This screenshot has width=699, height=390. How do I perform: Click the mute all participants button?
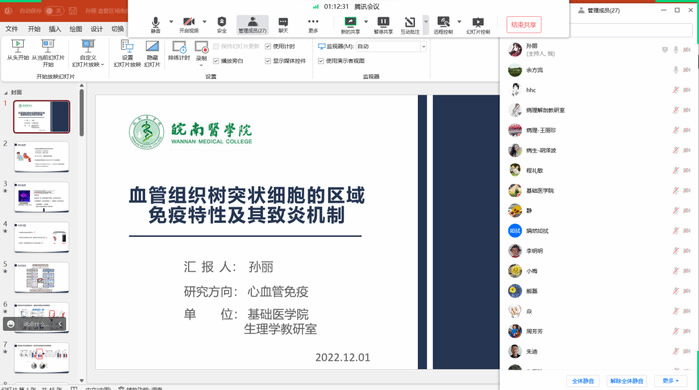coord(583,381)
